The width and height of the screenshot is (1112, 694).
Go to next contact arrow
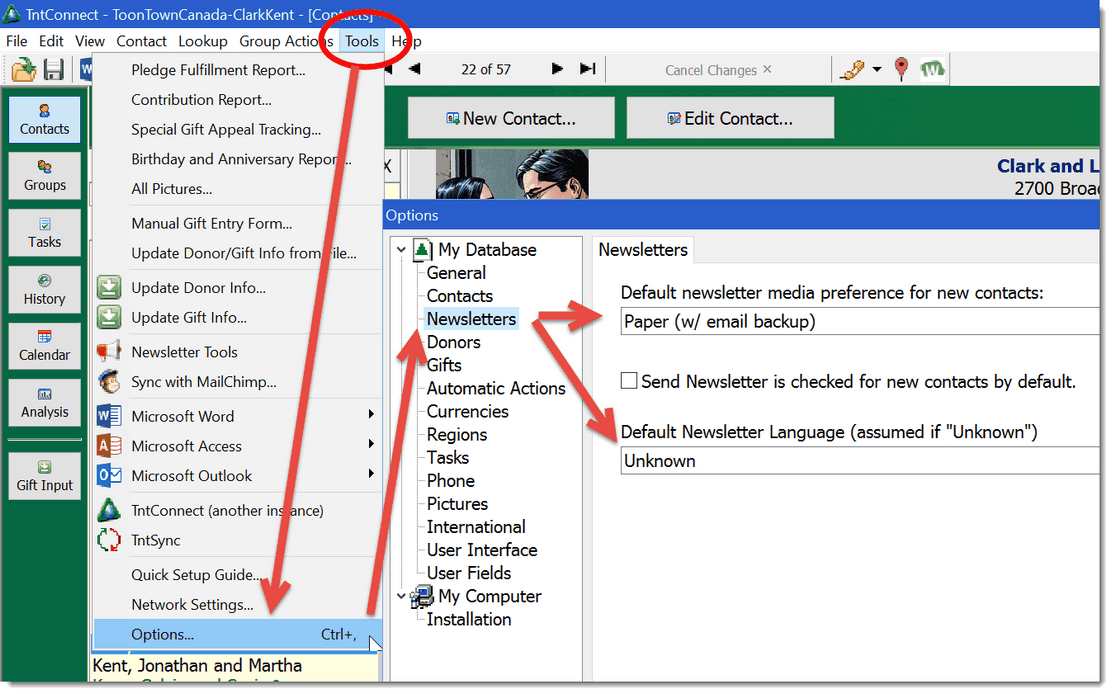pyautogui.click(x=557, y=69)
